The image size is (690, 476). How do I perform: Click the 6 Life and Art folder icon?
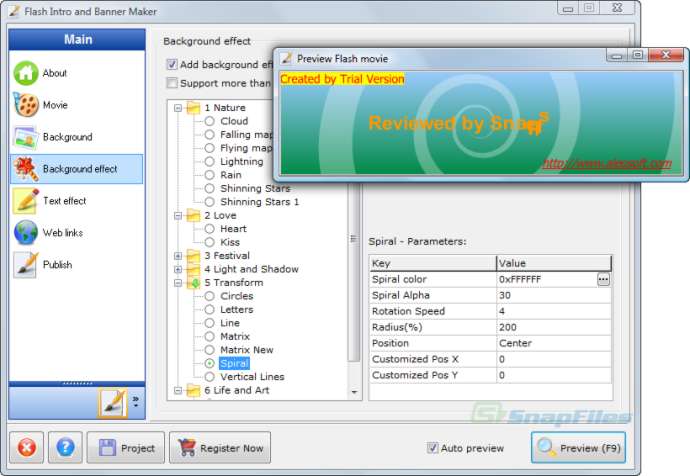[x=193, y=390]
